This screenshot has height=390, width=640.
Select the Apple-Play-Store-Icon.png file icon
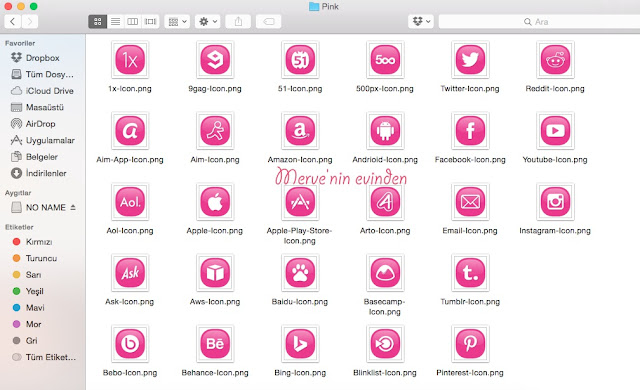click(300, 202)
